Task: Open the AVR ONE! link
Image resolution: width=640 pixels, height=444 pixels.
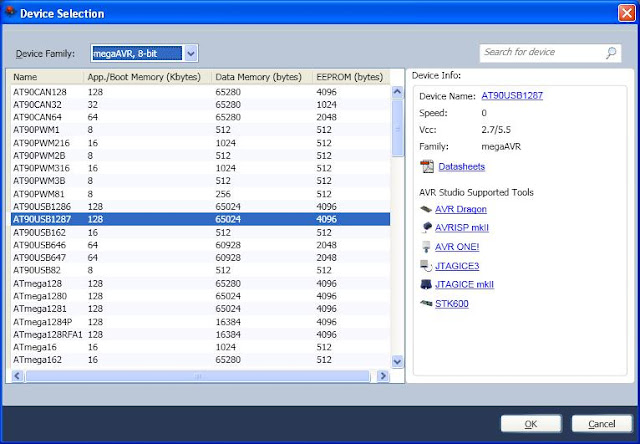Action: click(457, 246)
